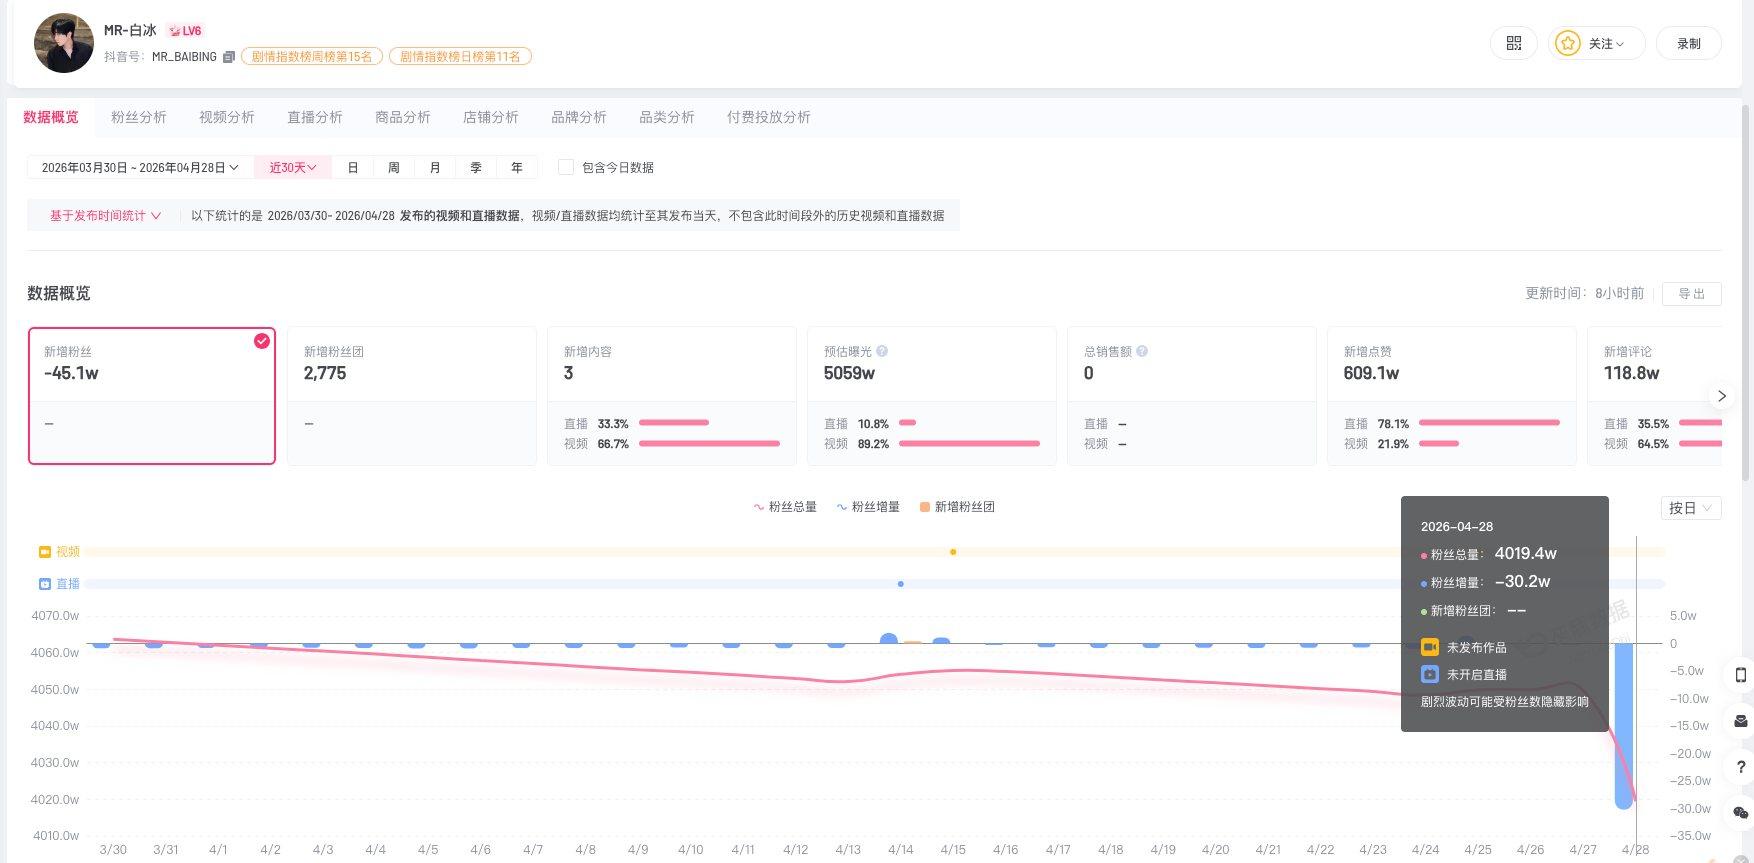Open the date range picker dropdown
1754x863 pixels.
(x=140, y=168)
